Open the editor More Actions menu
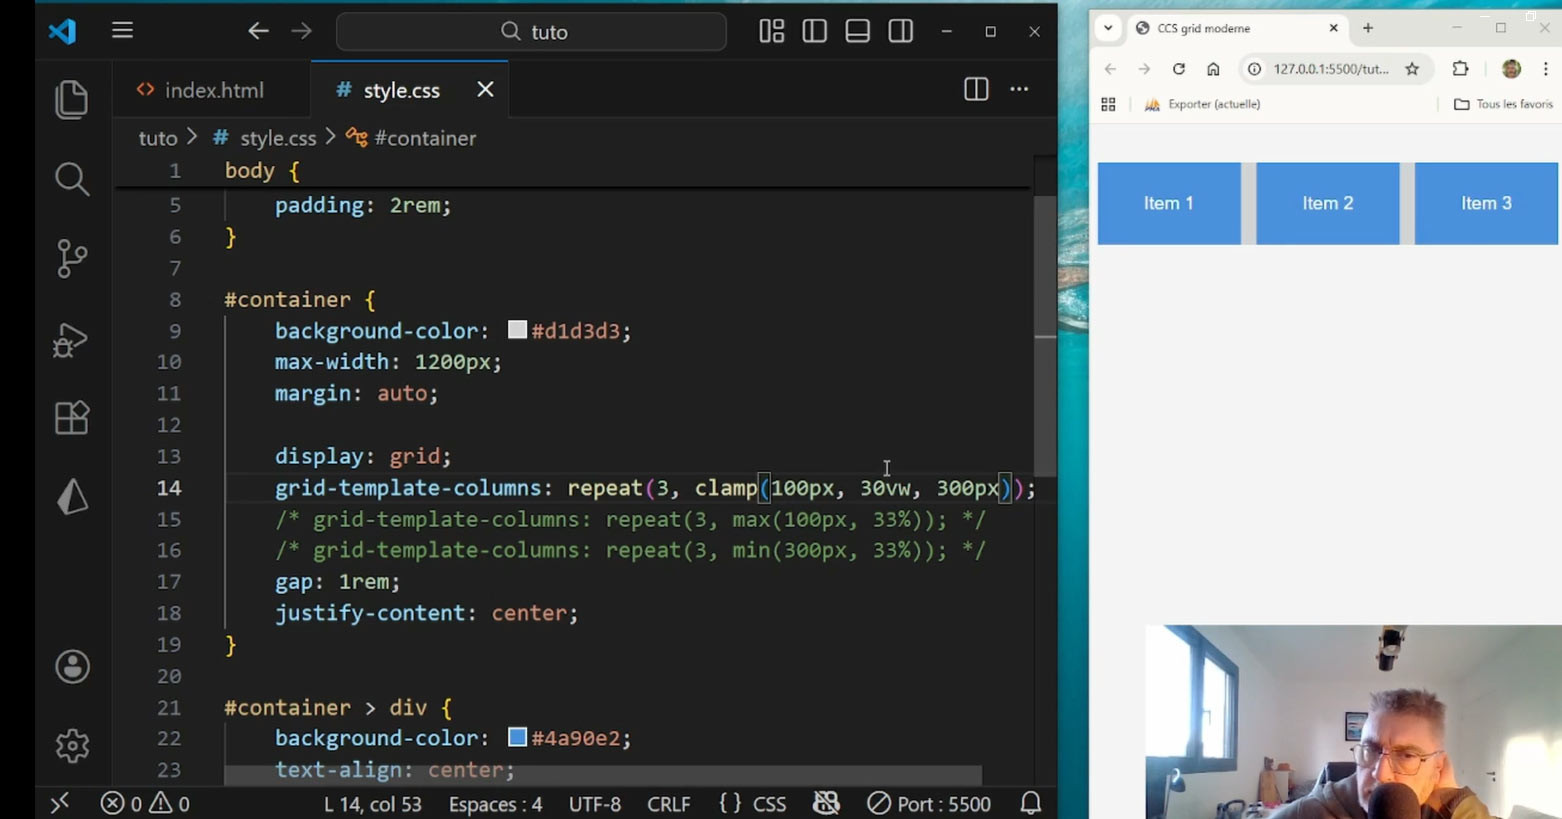 1019,90
